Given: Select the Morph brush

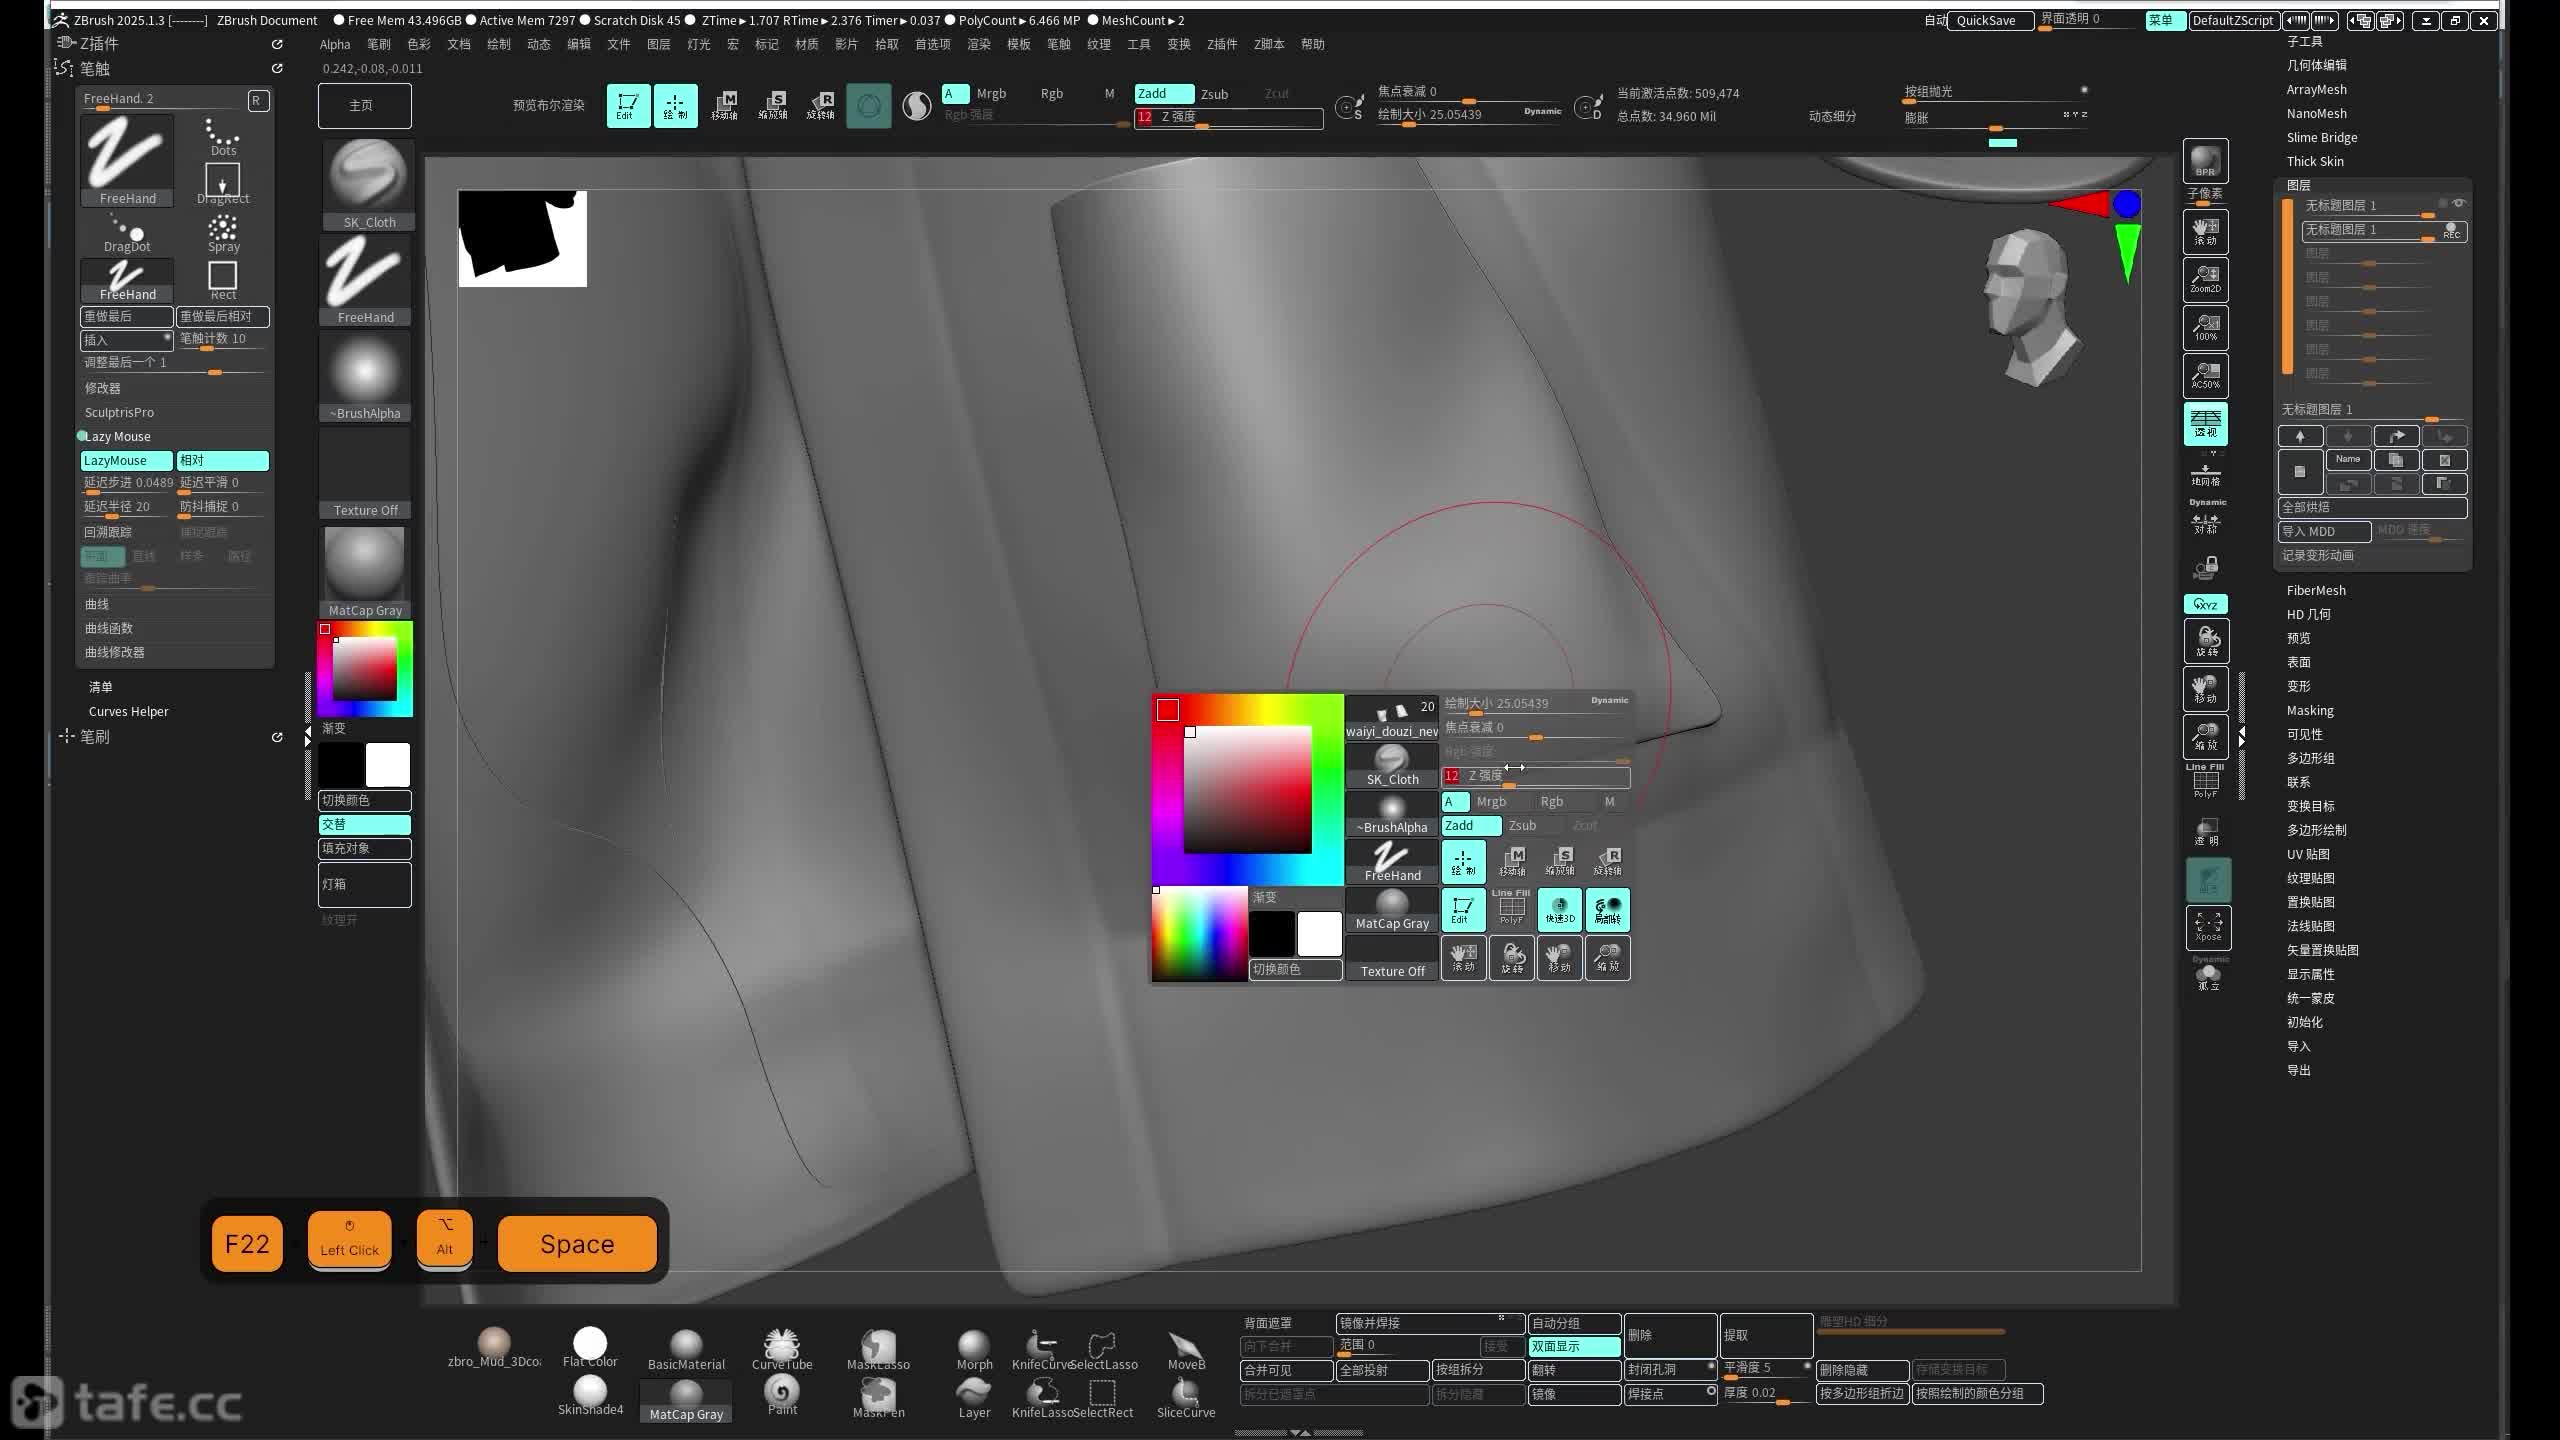Looking at the screenshot, I should coord(974,1349).
